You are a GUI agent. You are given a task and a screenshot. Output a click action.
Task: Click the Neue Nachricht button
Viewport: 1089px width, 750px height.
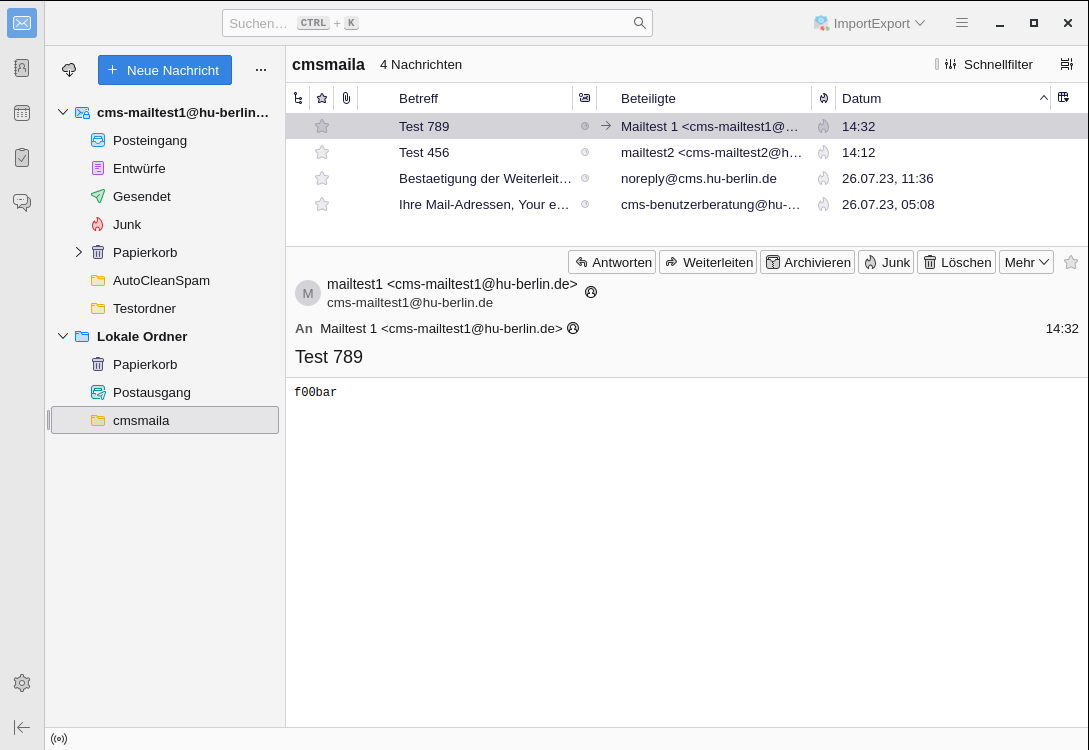165,70
